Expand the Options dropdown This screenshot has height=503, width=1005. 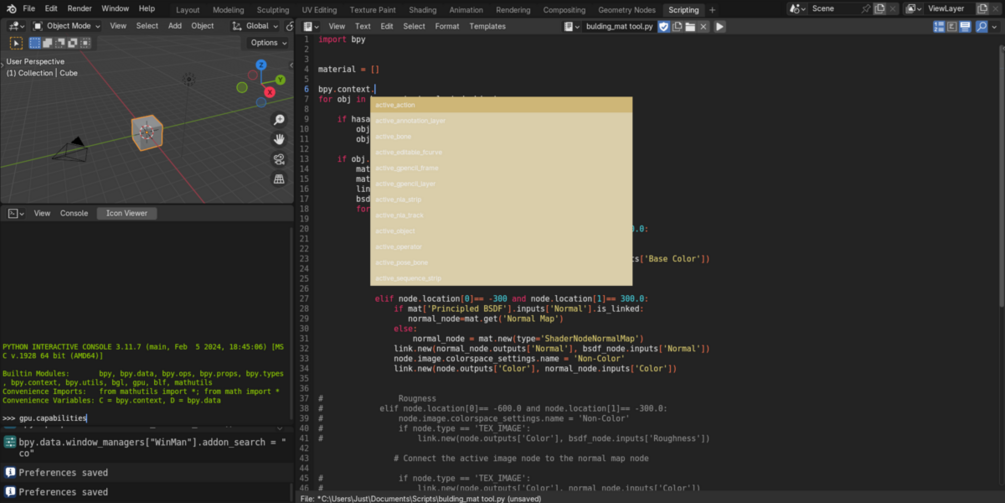coord(269,43)
